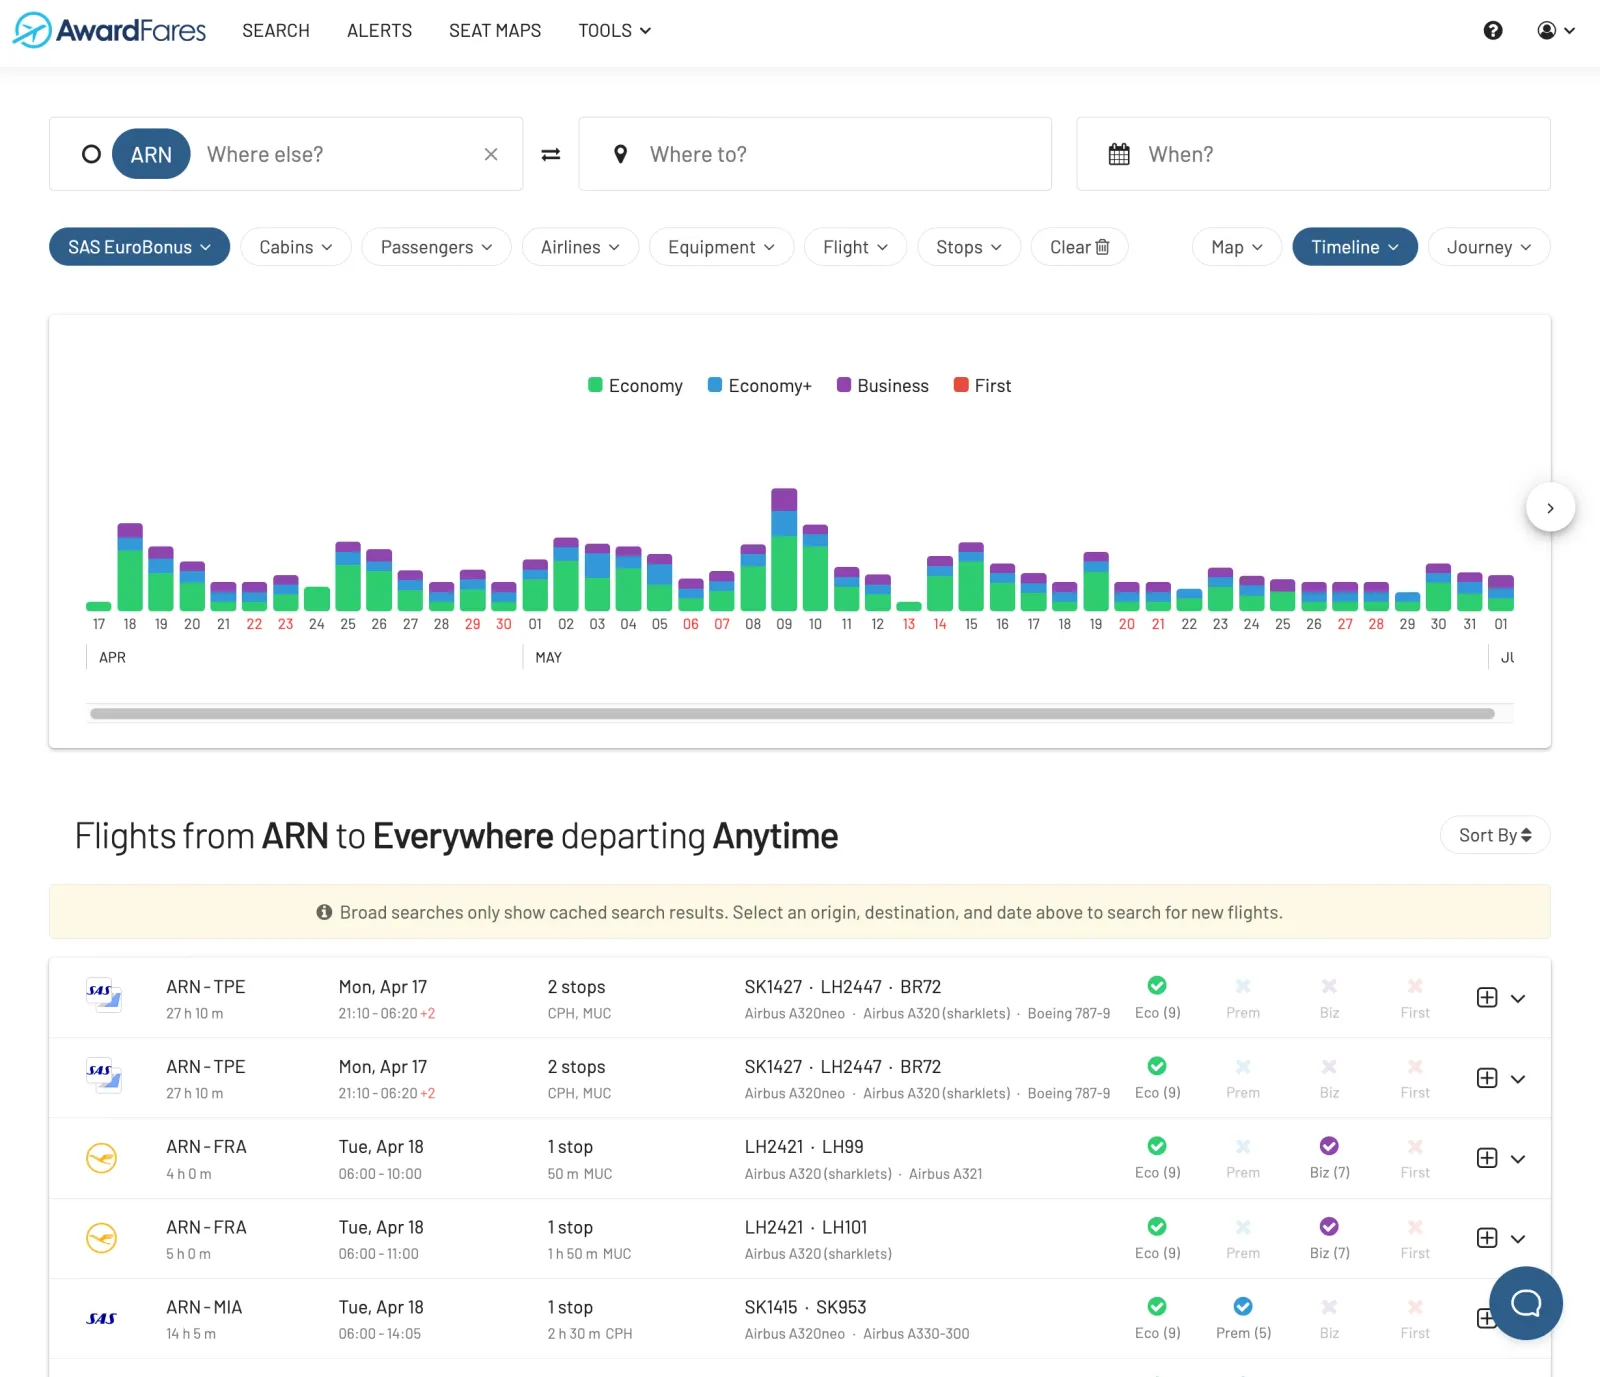Open the Stops filter
Screen dimensions: 1600x1377
click(x=969, y=247)
